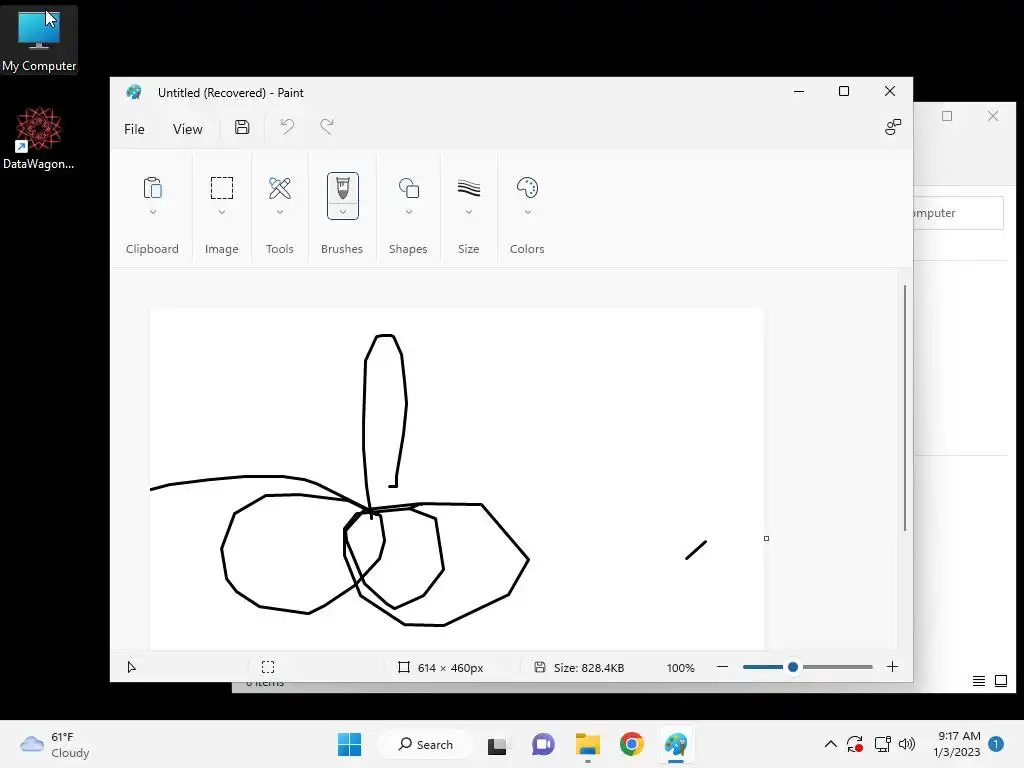
Task: Open the line Size icon
Action: click(468, 188)
